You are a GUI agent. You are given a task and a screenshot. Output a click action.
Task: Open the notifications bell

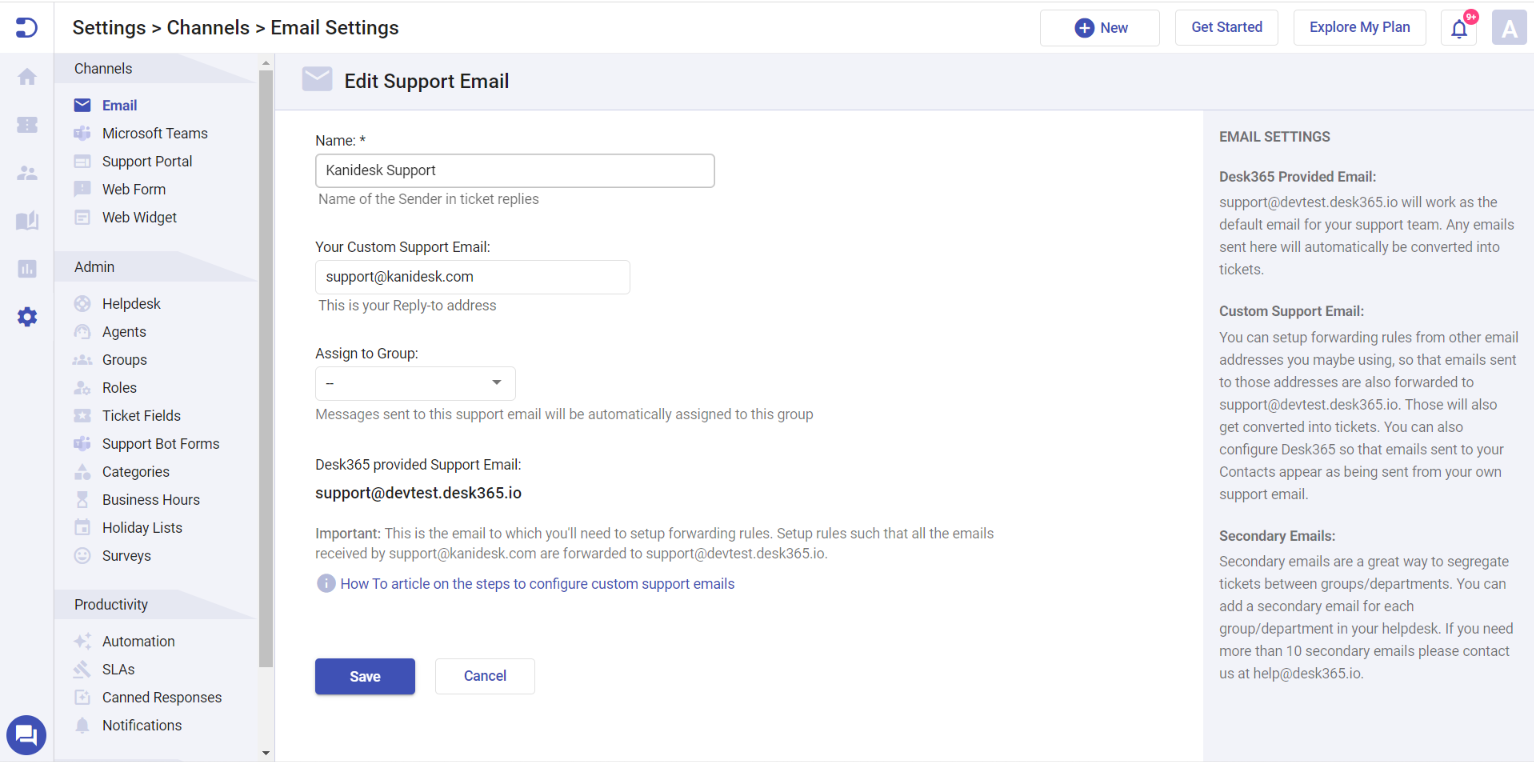pyautogui.click(x=1458, y=27)
